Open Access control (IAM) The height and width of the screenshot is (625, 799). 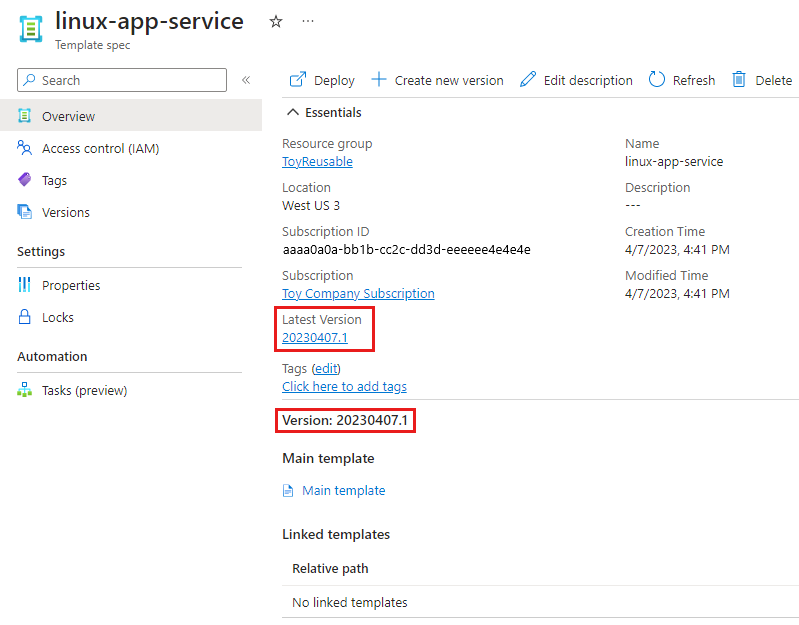(100, 148)
